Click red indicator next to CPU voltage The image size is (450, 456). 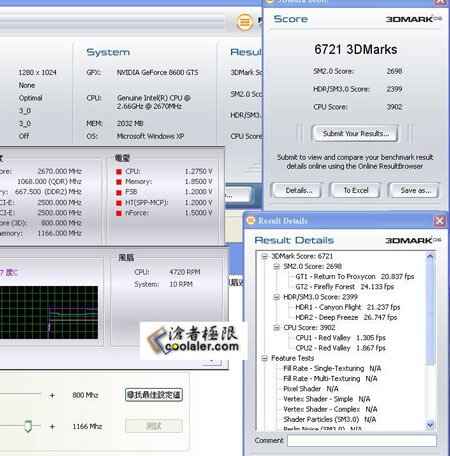pos(118,172)
